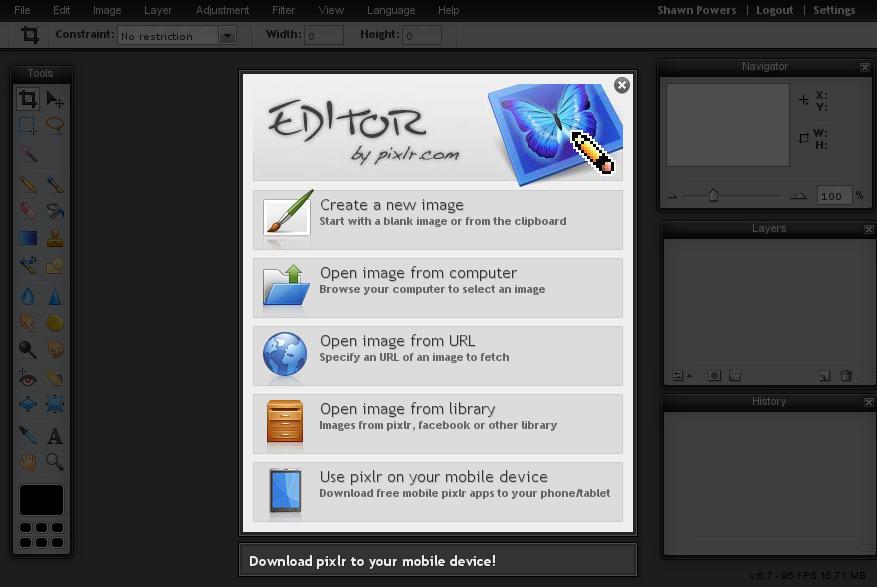
Task: Select the Brush tool
Action: click(55, 184)
